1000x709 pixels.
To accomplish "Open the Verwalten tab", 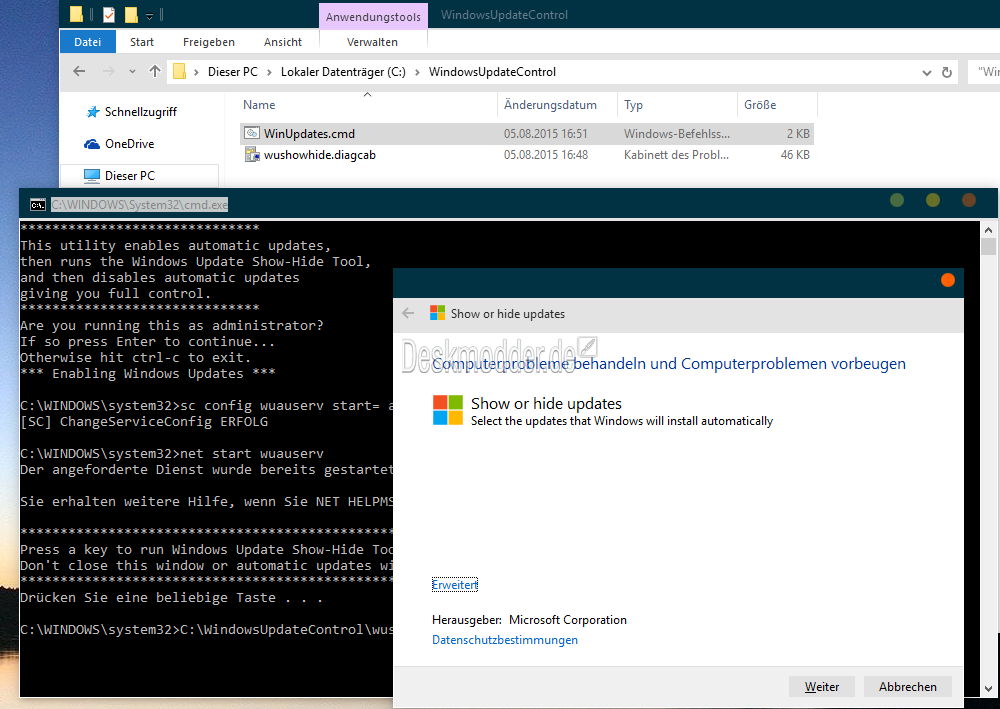I will tap(372, 42).
